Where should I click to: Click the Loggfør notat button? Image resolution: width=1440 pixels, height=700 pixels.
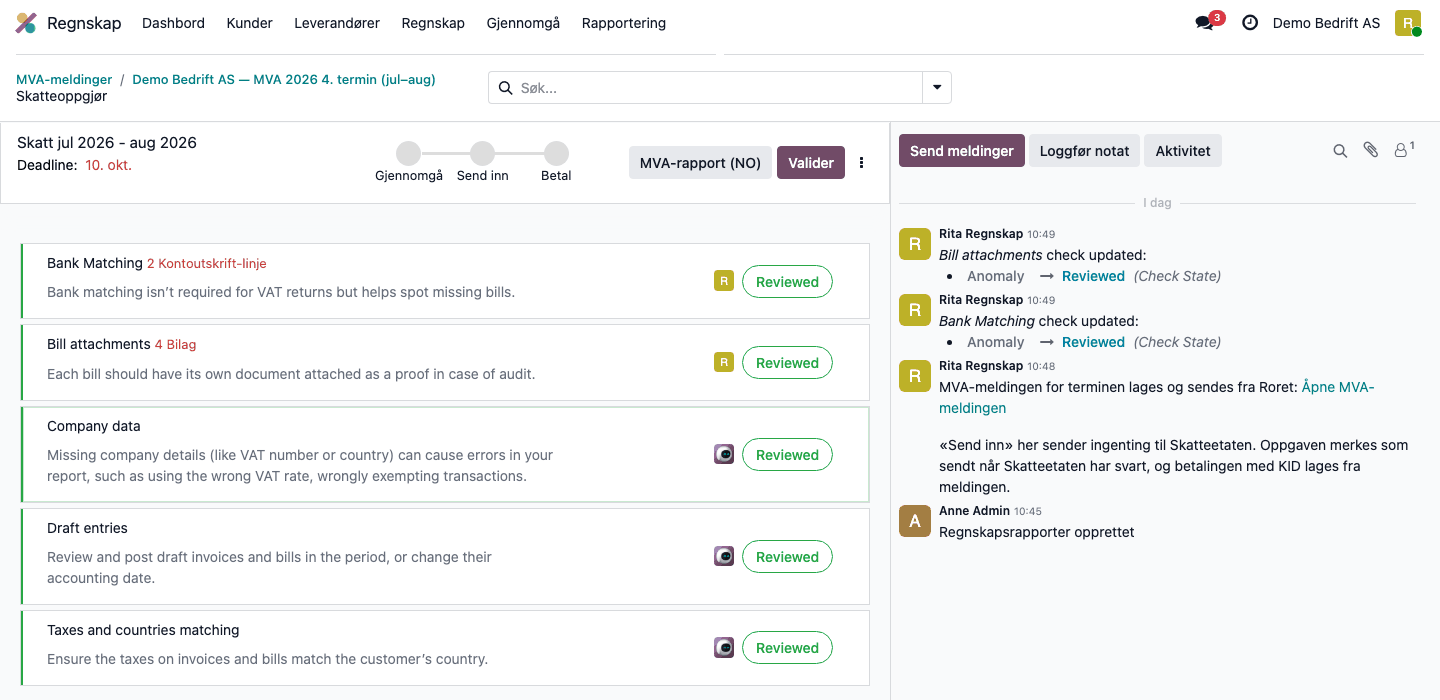click(1085, 151)
